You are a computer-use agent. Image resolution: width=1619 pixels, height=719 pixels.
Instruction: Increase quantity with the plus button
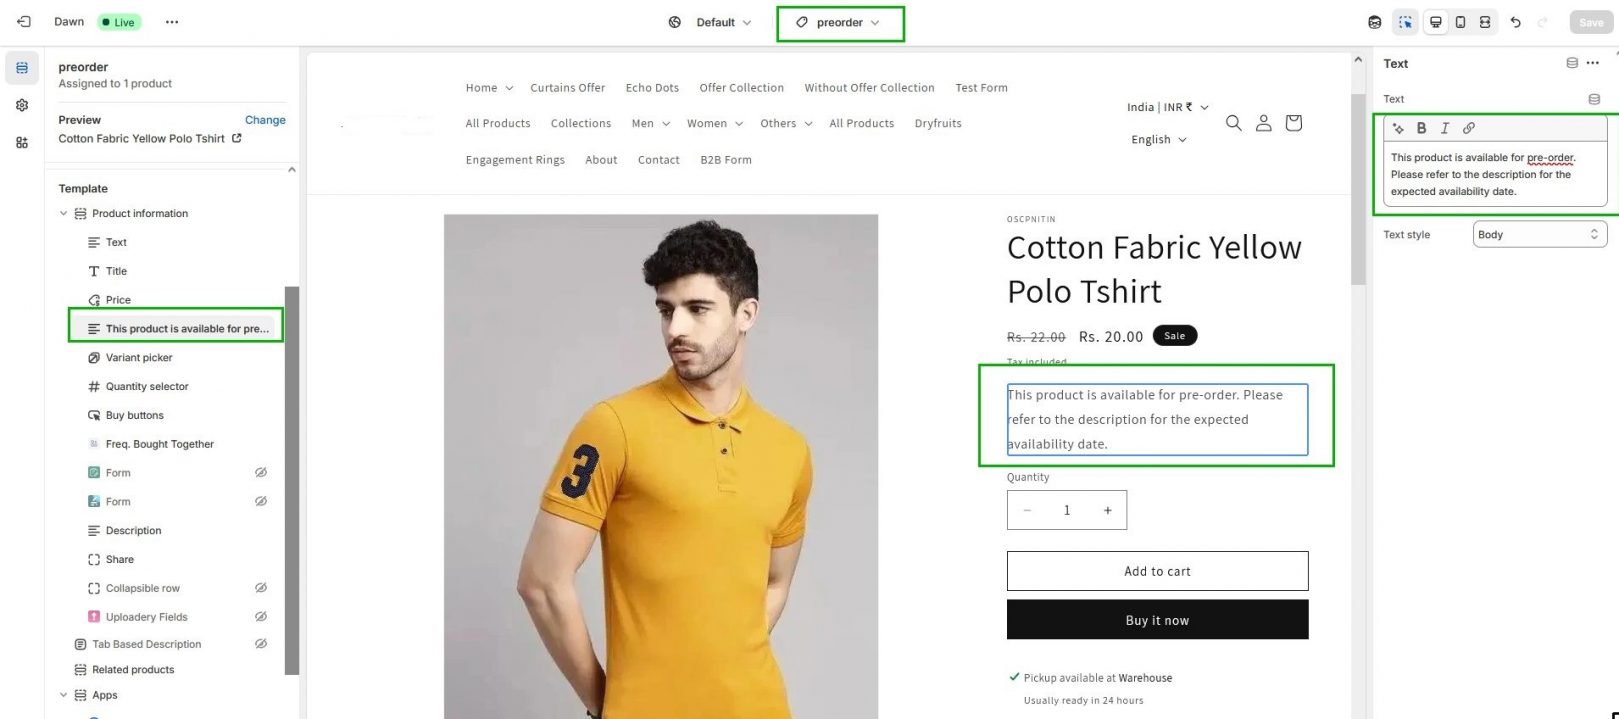point(1107,510)
